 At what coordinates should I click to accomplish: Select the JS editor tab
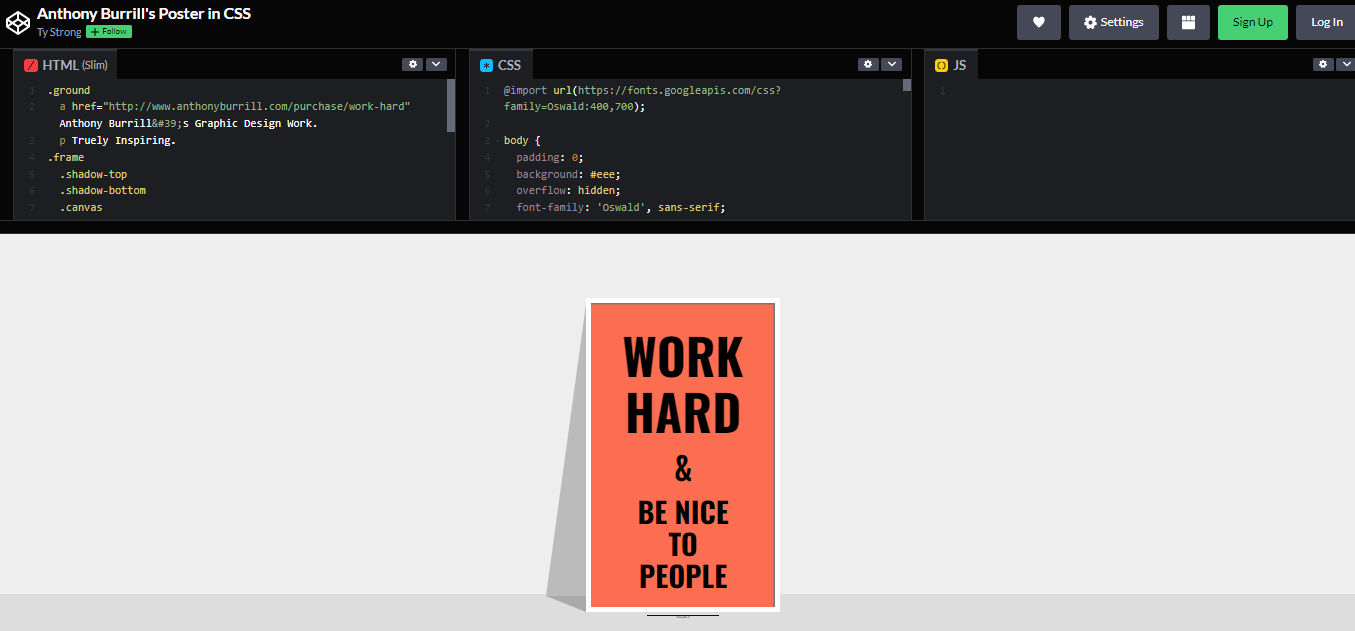click(x=951, y=65)
